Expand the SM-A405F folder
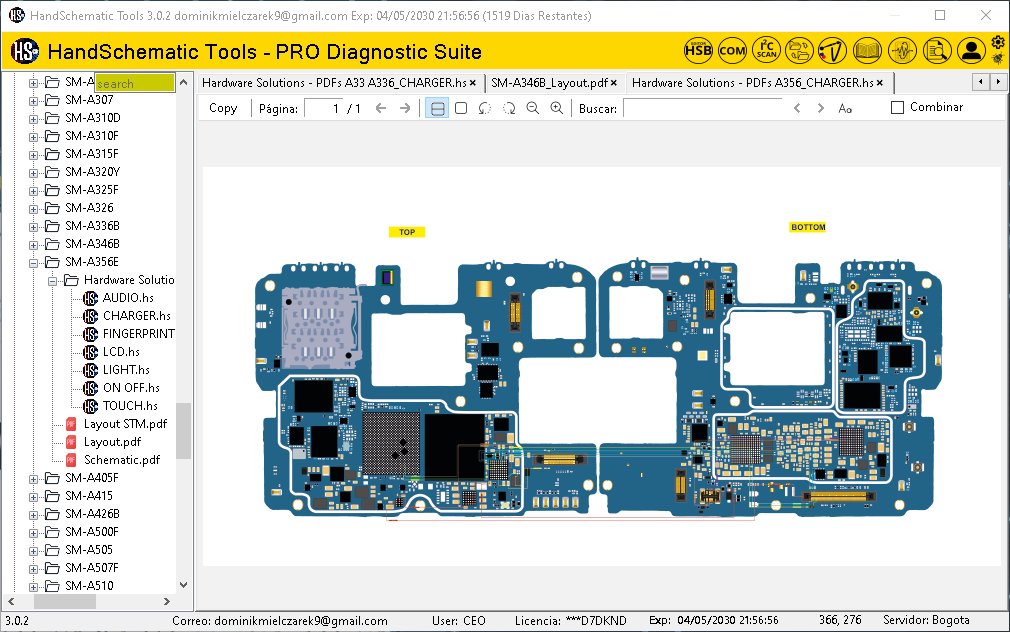 pyautogui.click(x=33, y=479)
